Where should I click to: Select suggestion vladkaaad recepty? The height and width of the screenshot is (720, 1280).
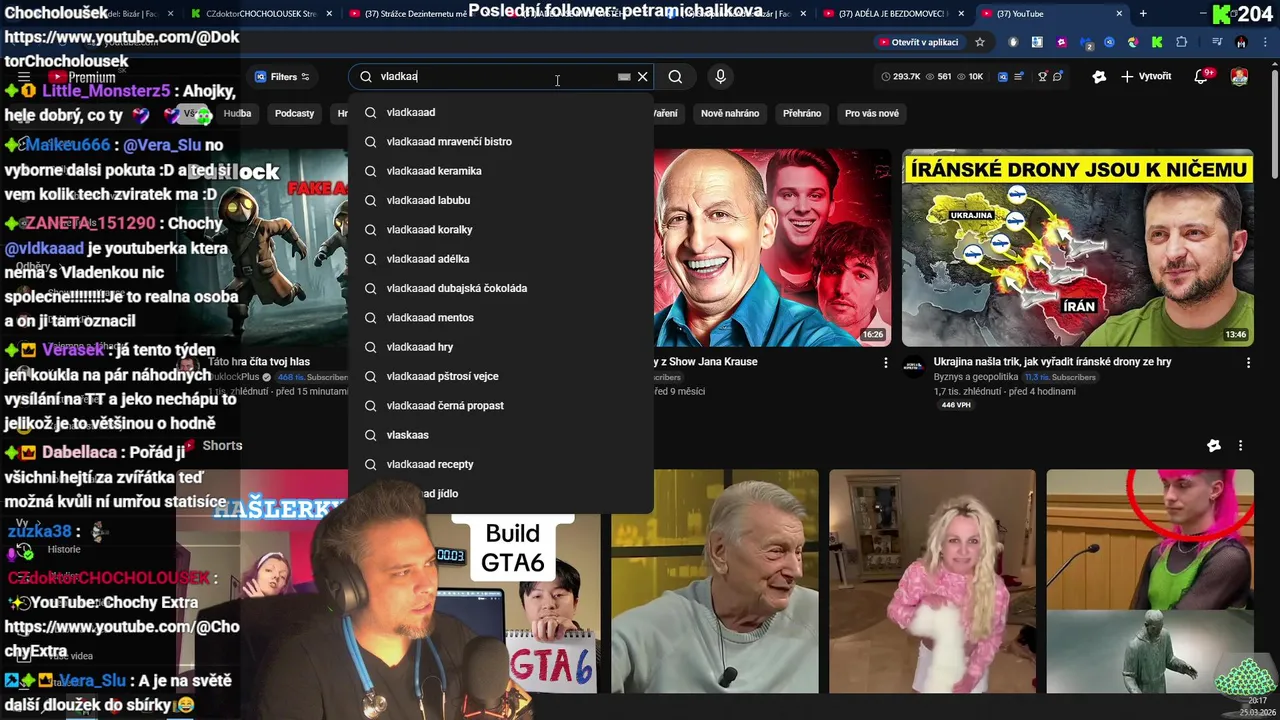[500, 464]
